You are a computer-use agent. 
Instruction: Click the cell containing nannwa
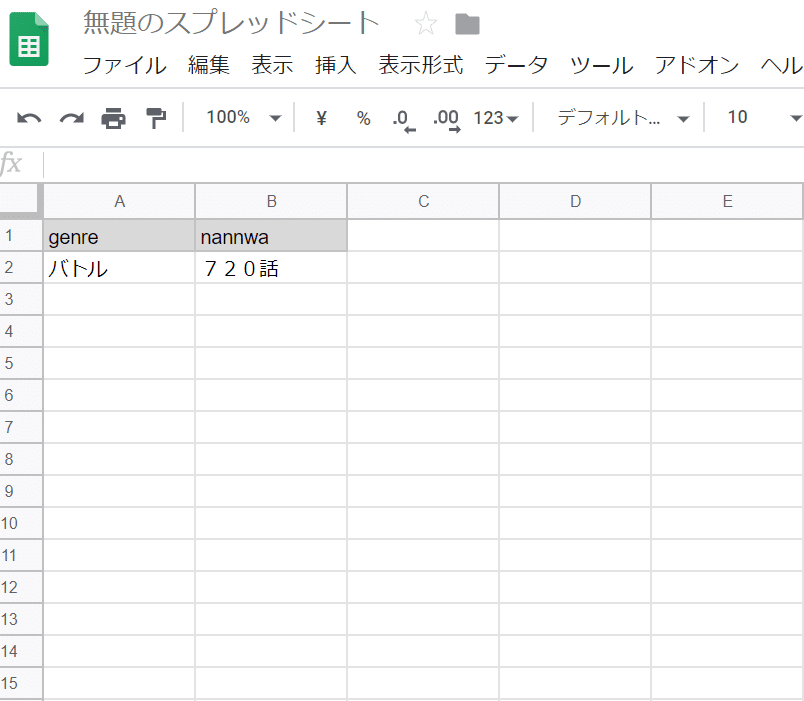pos(271,236)
